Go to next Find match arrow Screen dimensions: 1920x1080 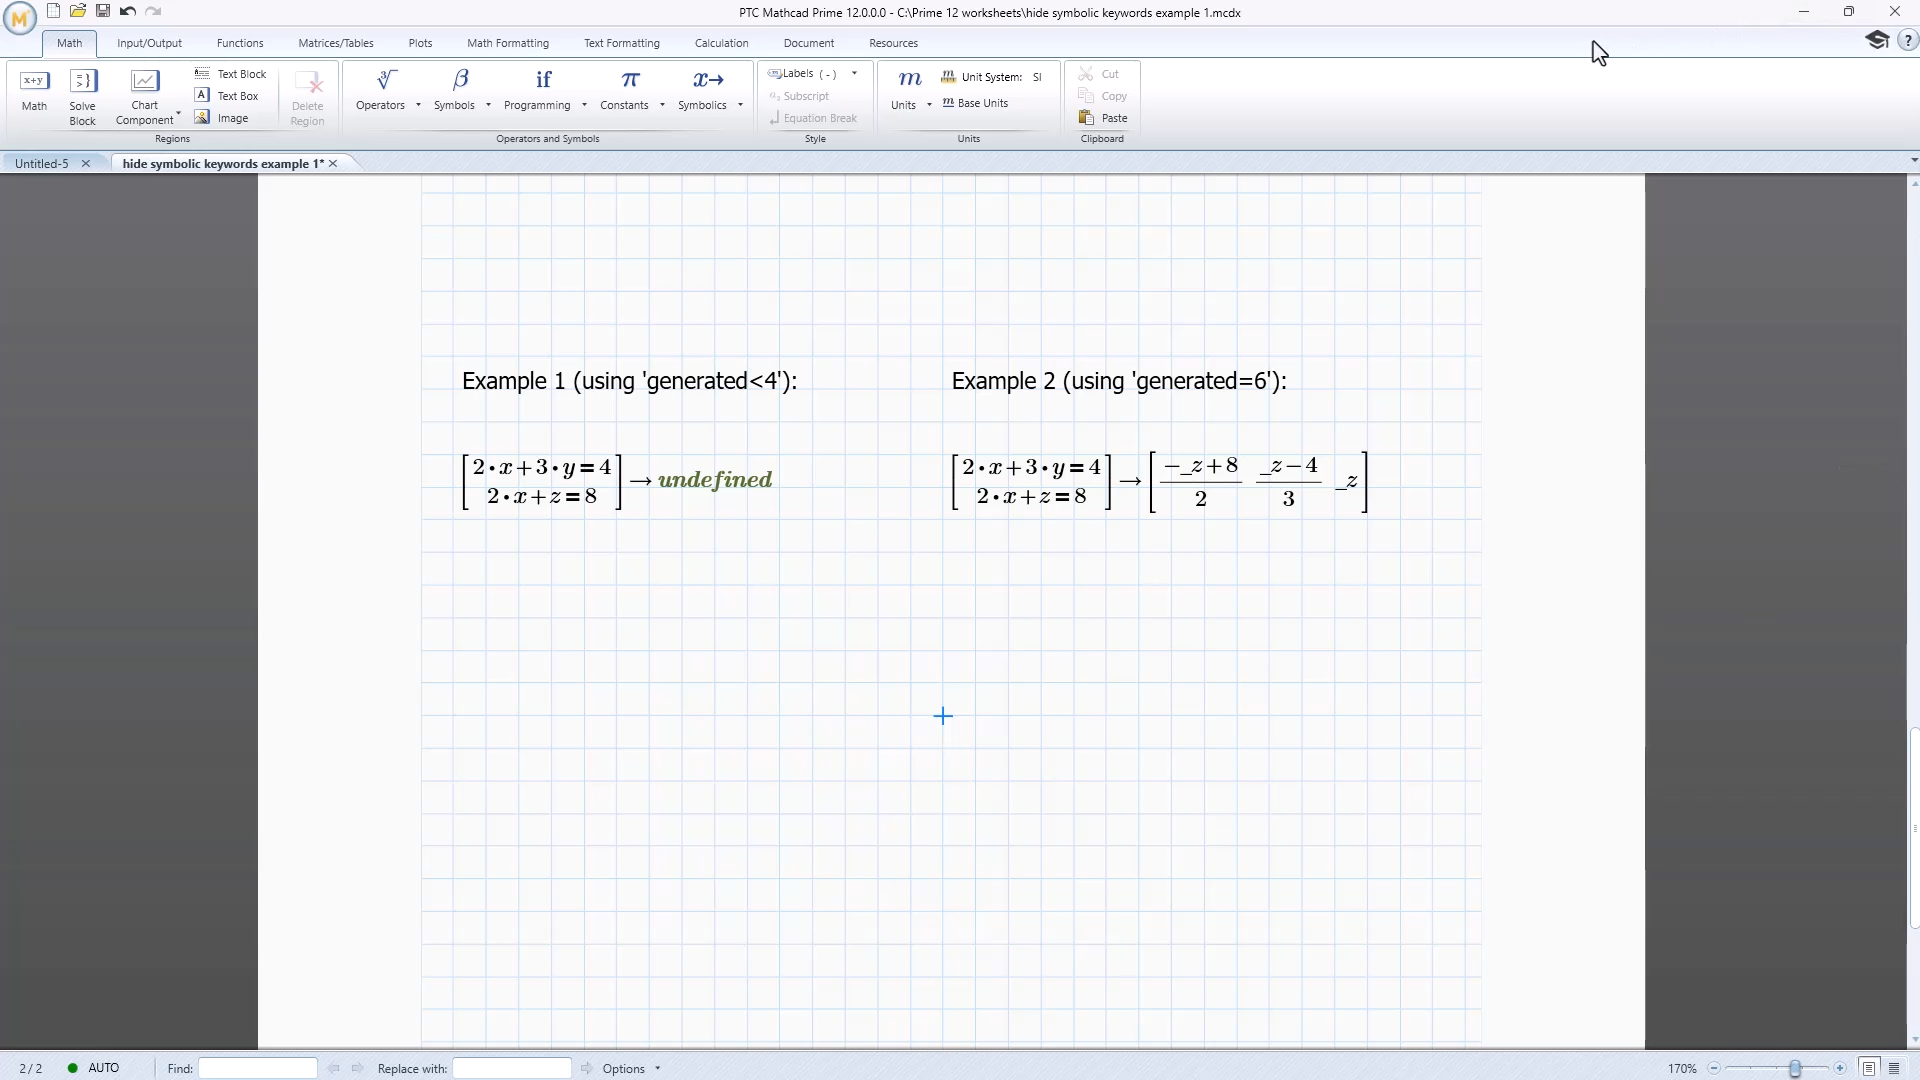(357, 1068)
